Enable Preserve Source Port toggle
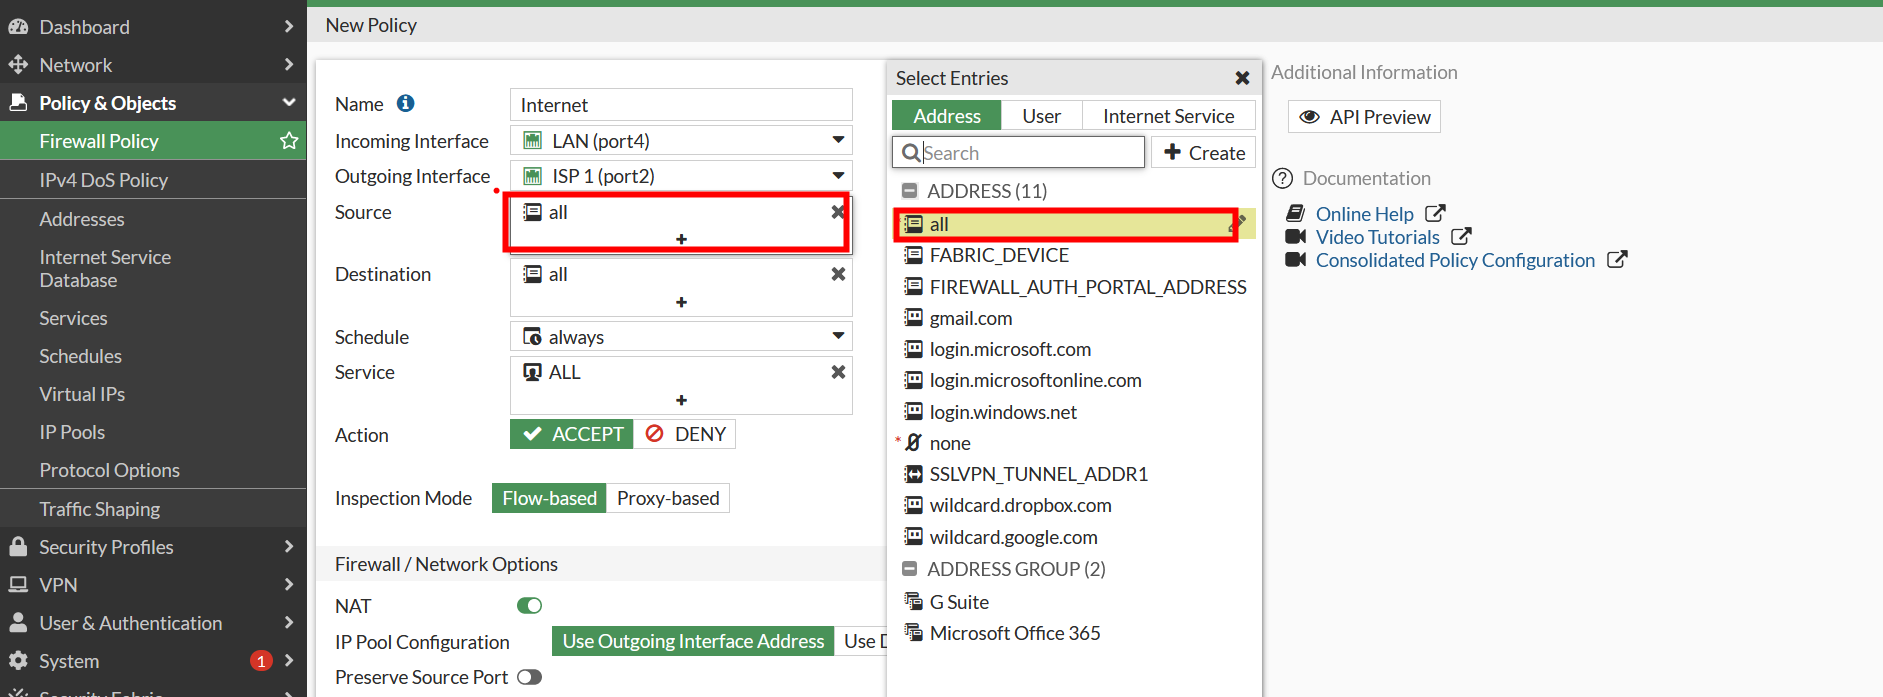The width and height of the screenshot is (1883, 697). click(x=529, y=677)
